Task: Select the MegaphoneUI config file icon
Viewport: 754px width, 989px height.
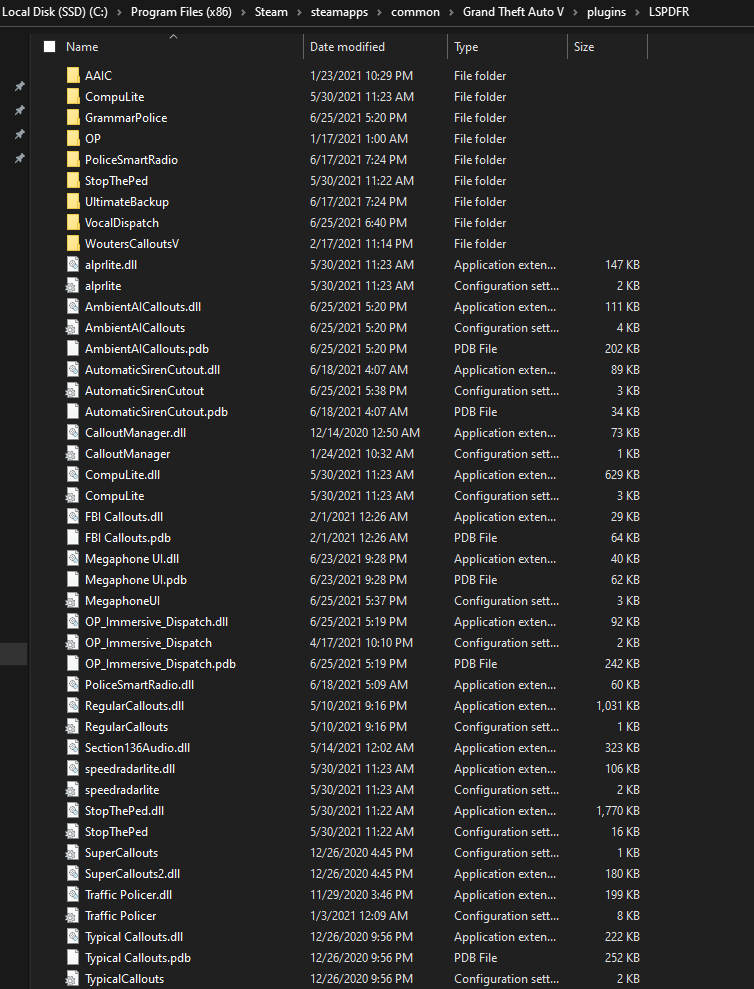Action: (x=73, y=601)
